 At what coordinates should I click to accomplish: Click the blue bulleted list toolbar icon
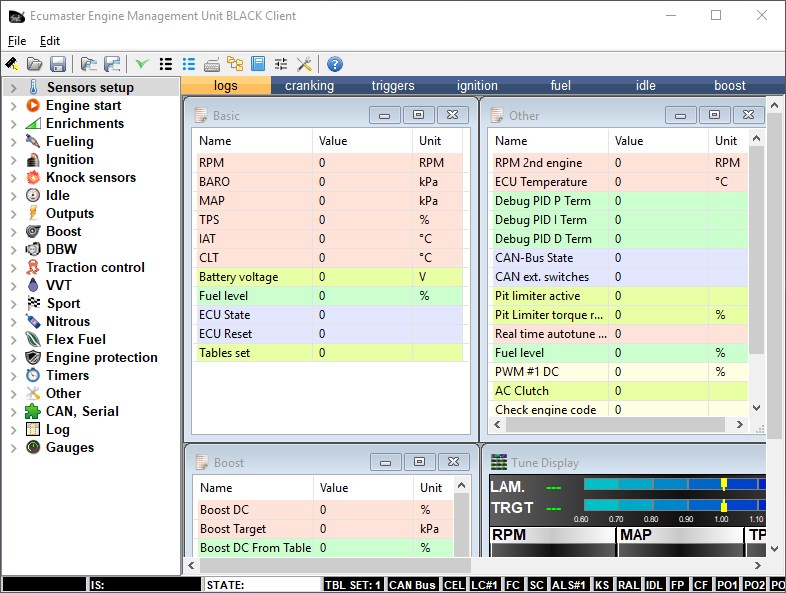coord(188,64)
